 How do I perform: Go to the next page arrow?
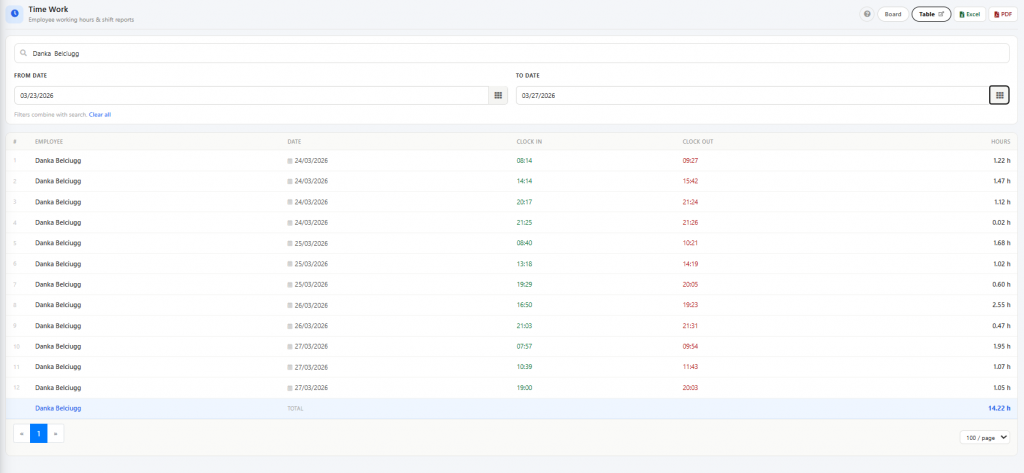point(56,433)
